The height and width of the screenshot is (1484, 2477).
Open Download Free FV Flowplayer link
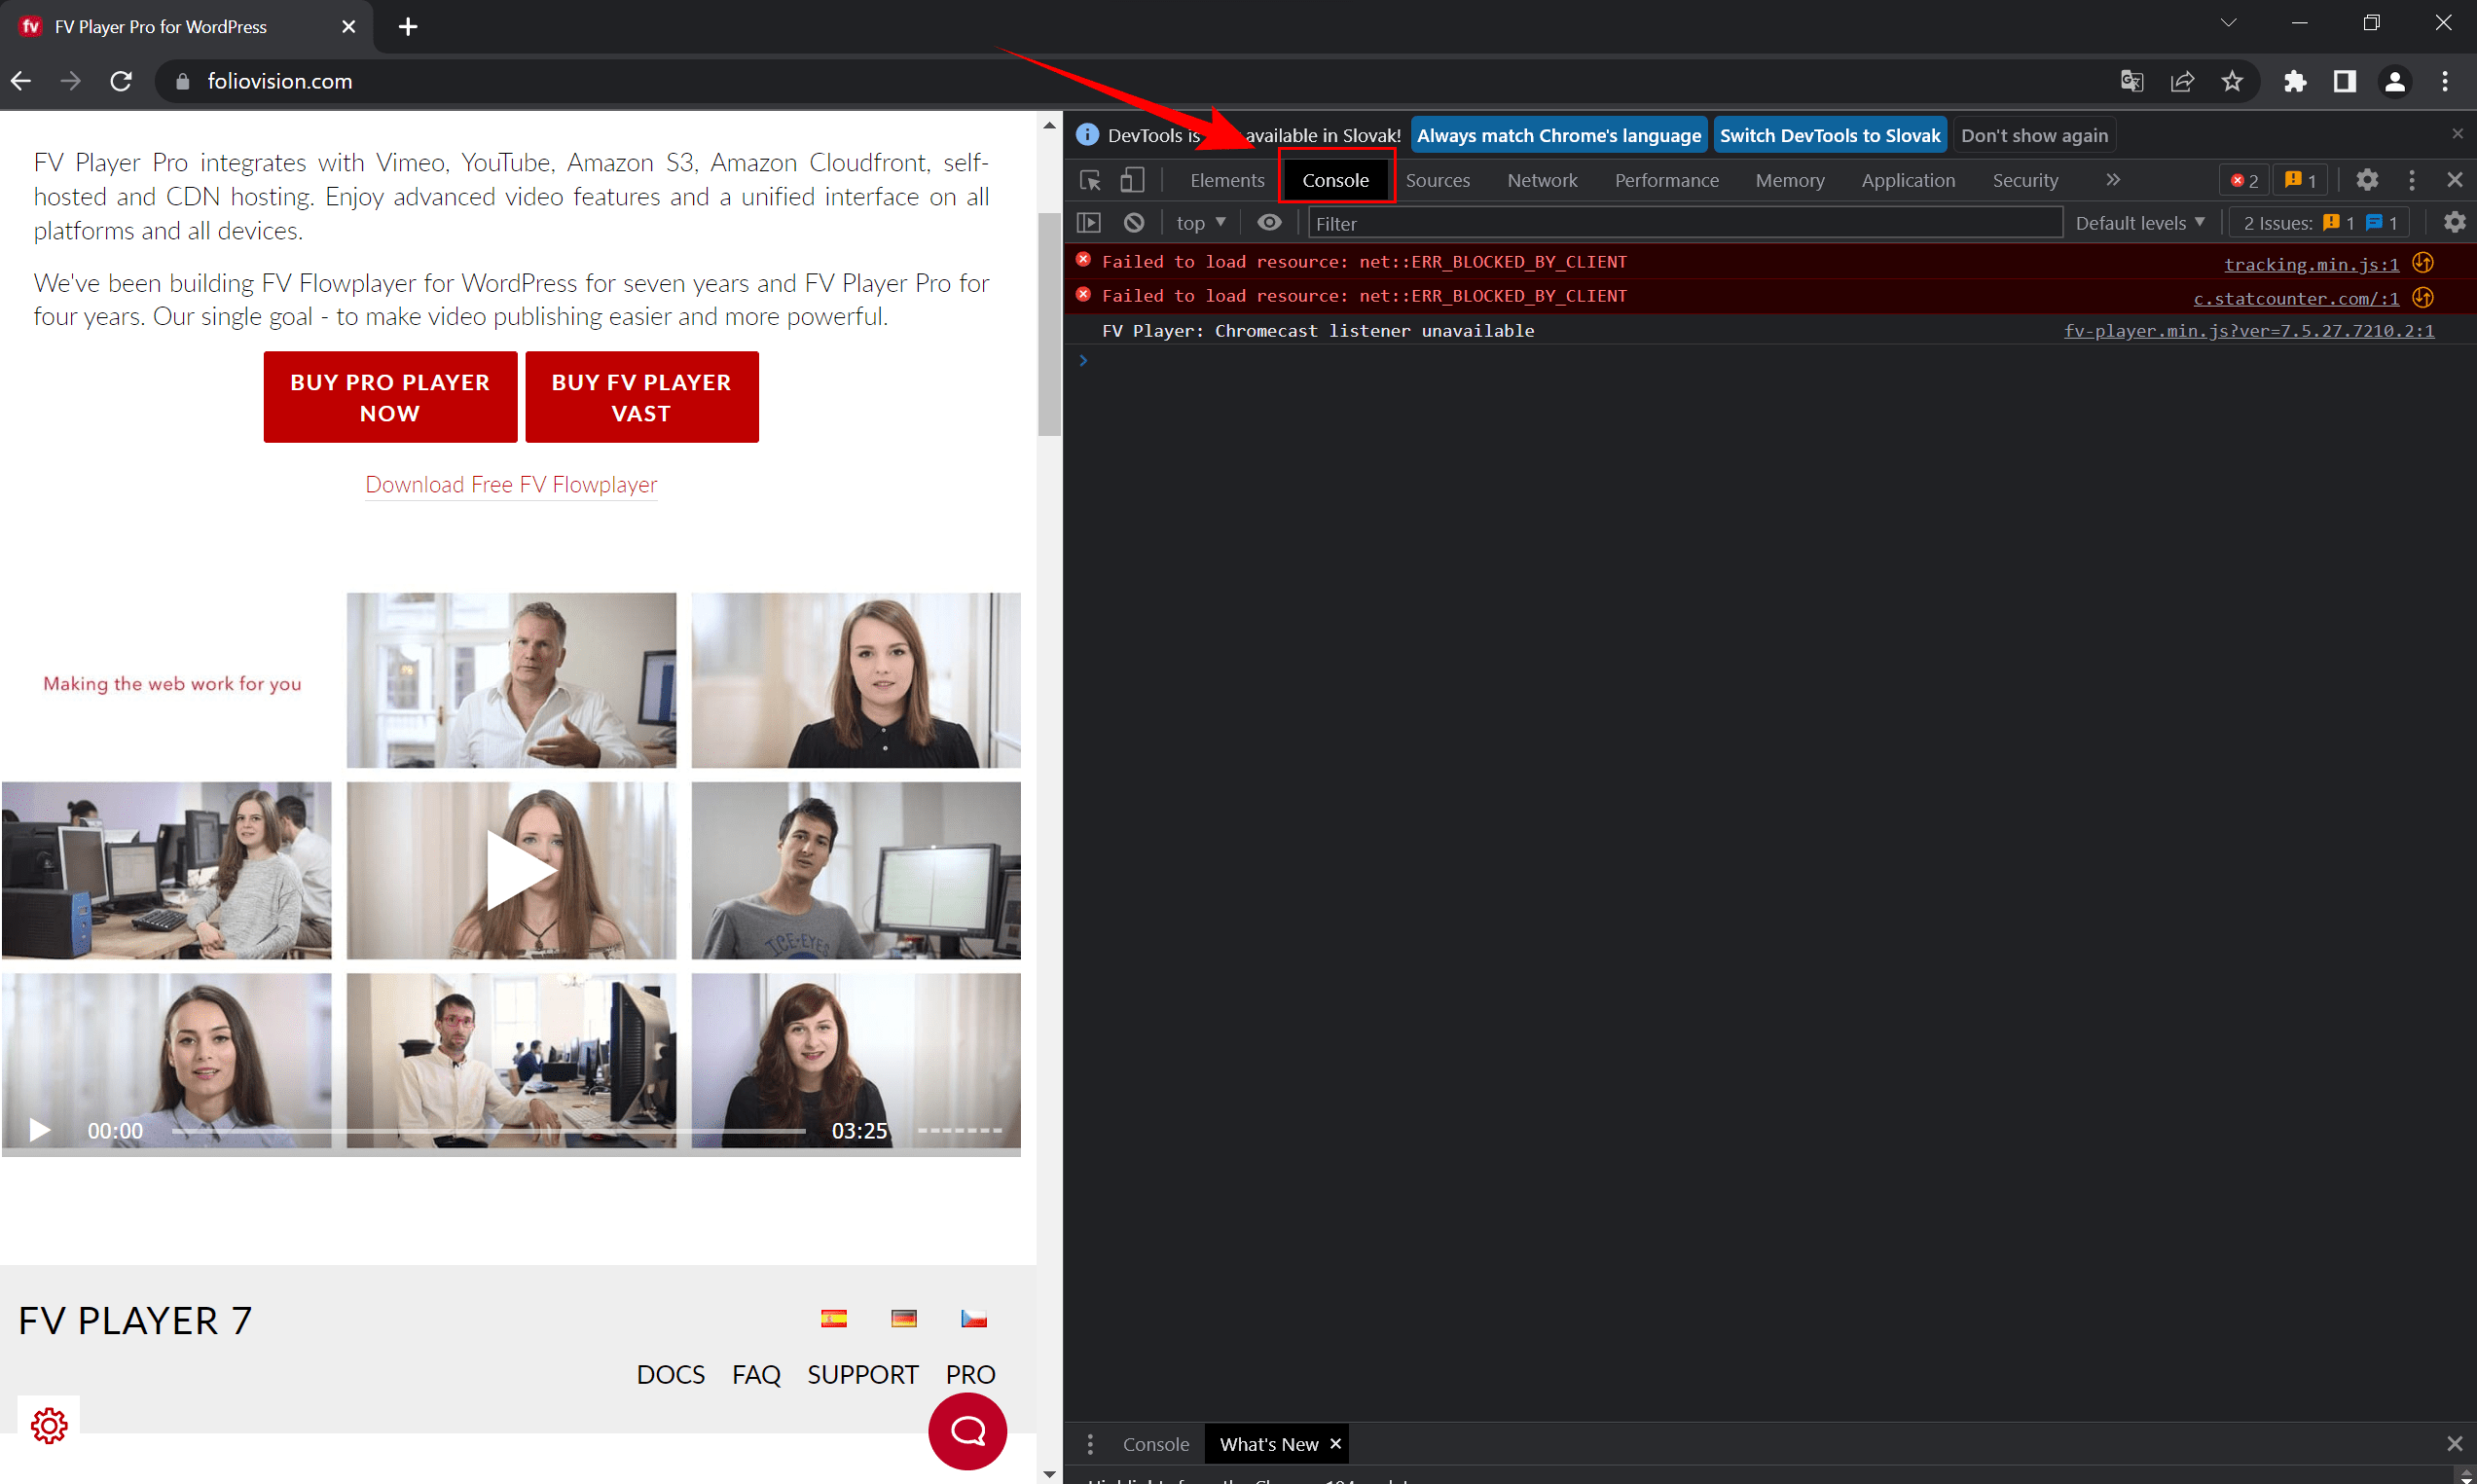(x=511, y=484)
